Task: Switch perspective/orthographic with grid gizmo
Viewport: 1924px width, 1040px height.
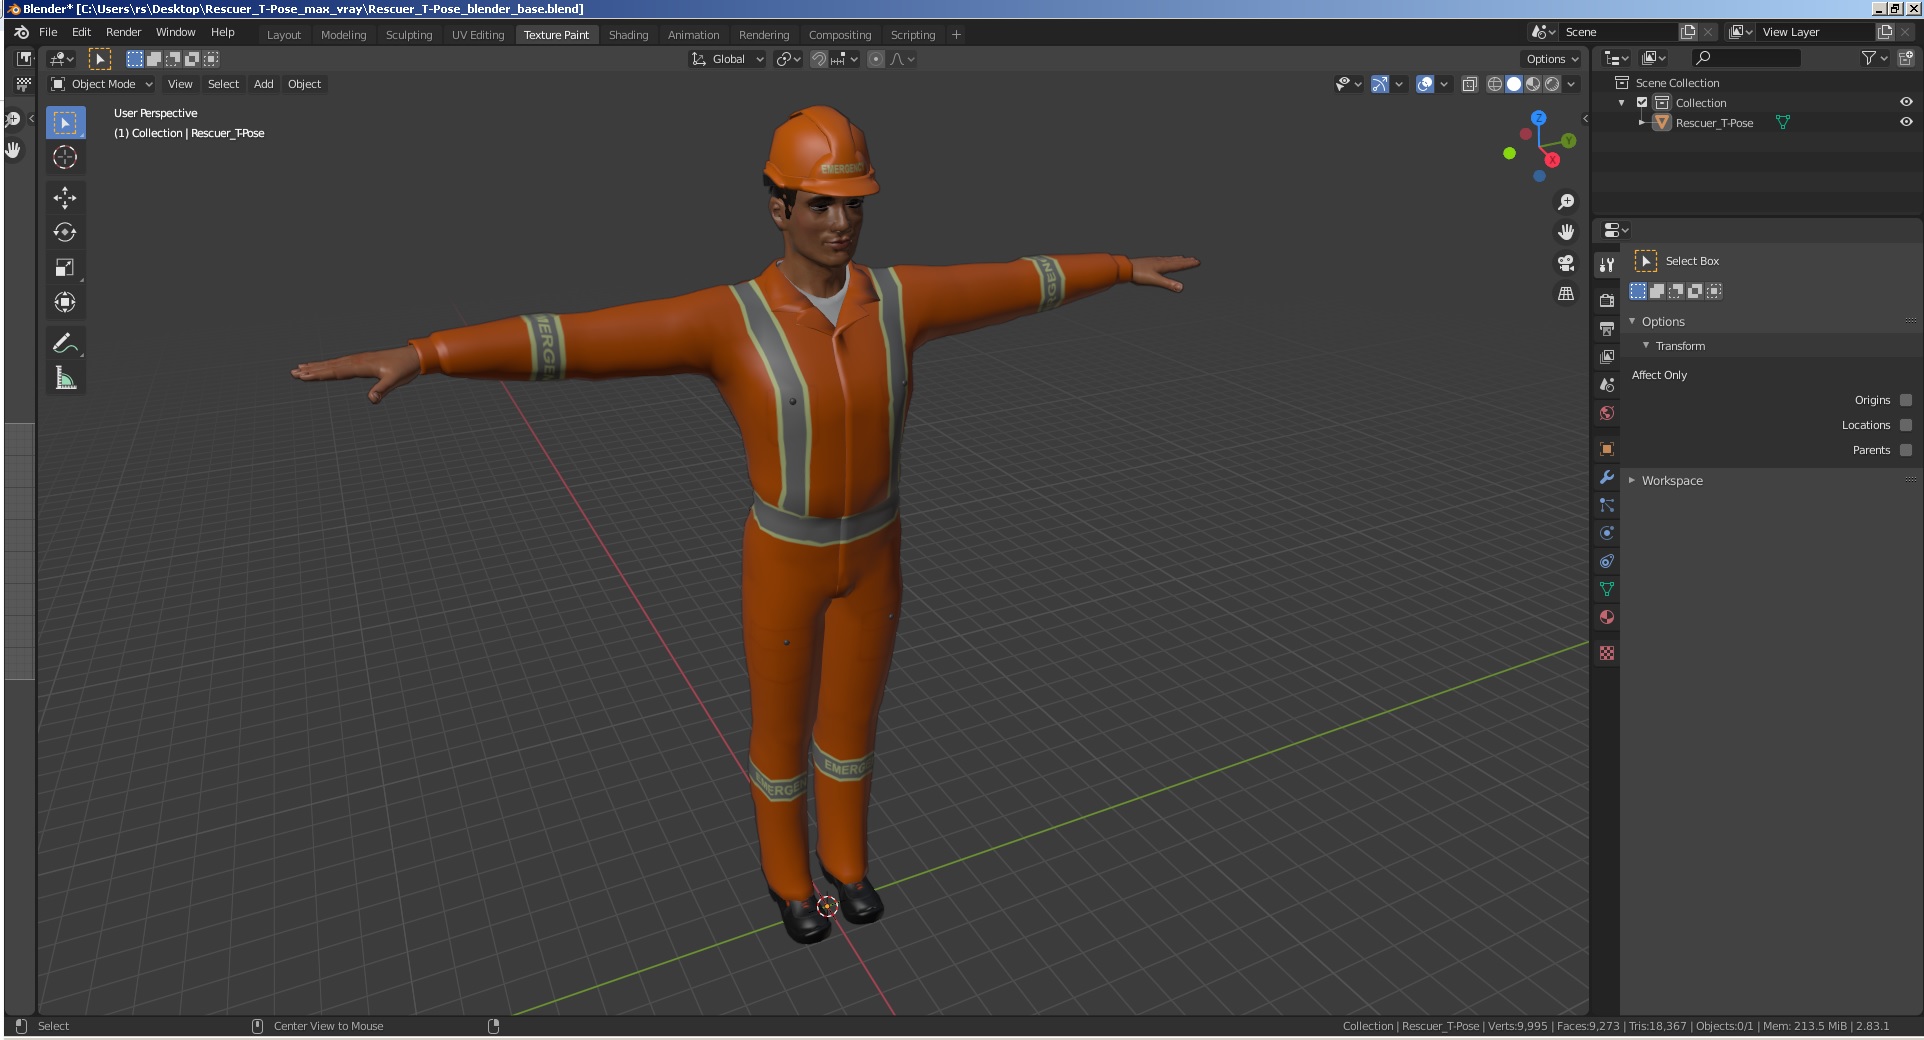Action: click(1566, 294)
